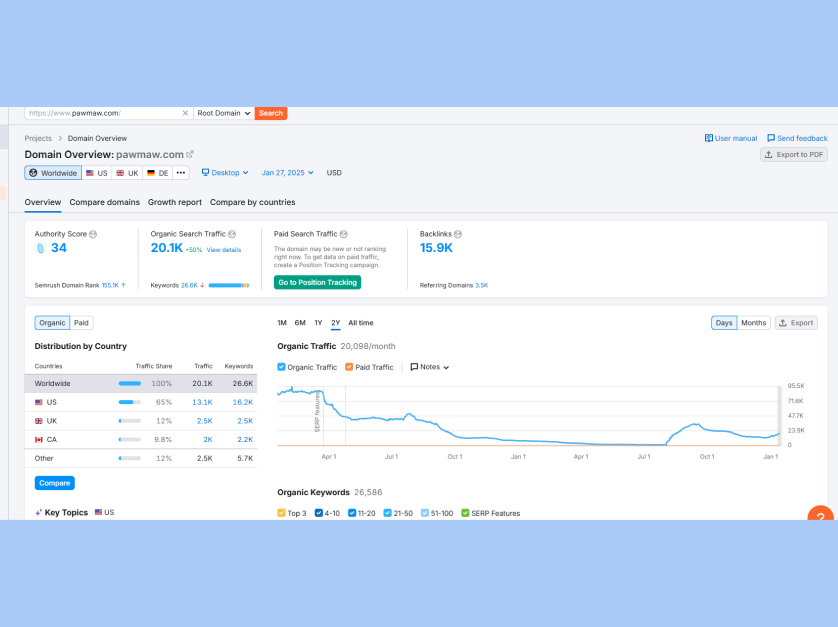Click the three-dots more countries button
This screenshot has height=627, width=838.
click(181, 173)
